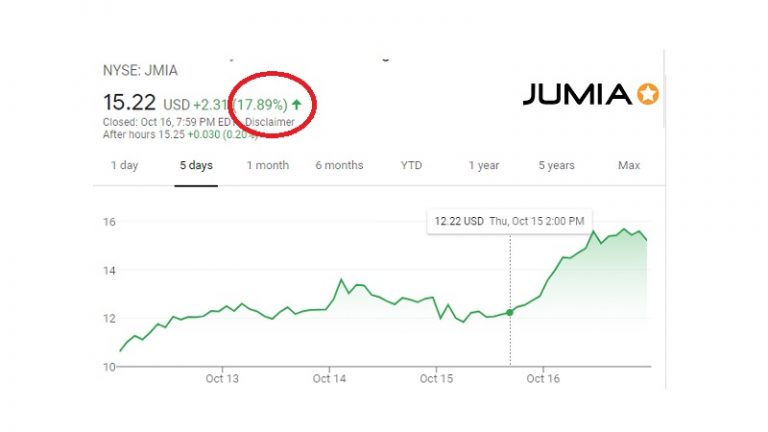Select the 5 days range tab
768x432 pixels.
tap(196, 166)
